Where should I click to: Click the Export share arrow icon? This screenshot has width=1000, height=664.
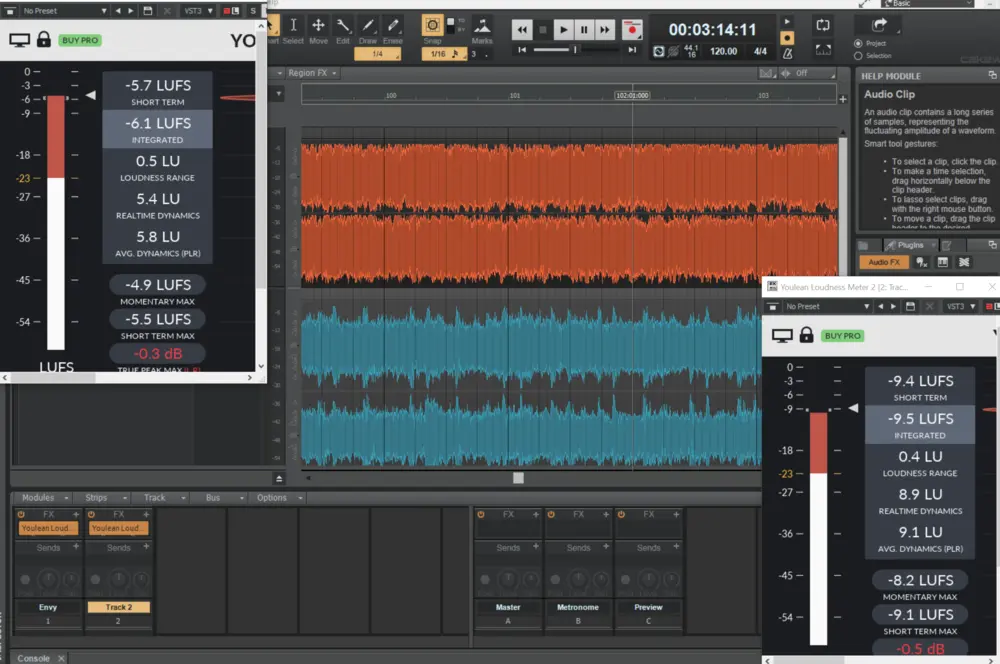pyautogui.click(x=879, y=25)
